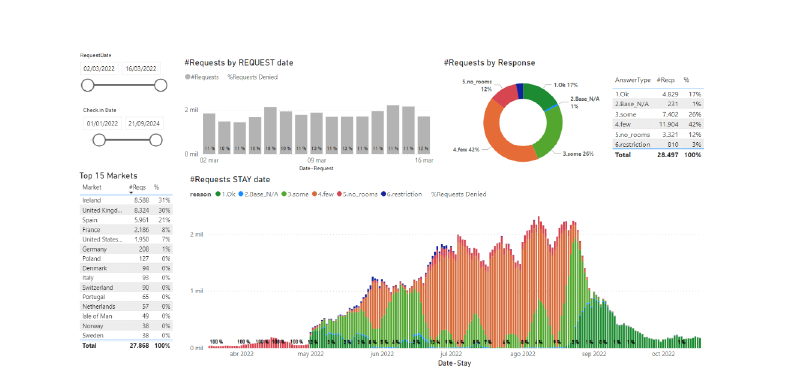This screenshot has height=389, width=800.
Task: Click the Total row 28.497 in AnswerType table
Action: click(658, 154)
